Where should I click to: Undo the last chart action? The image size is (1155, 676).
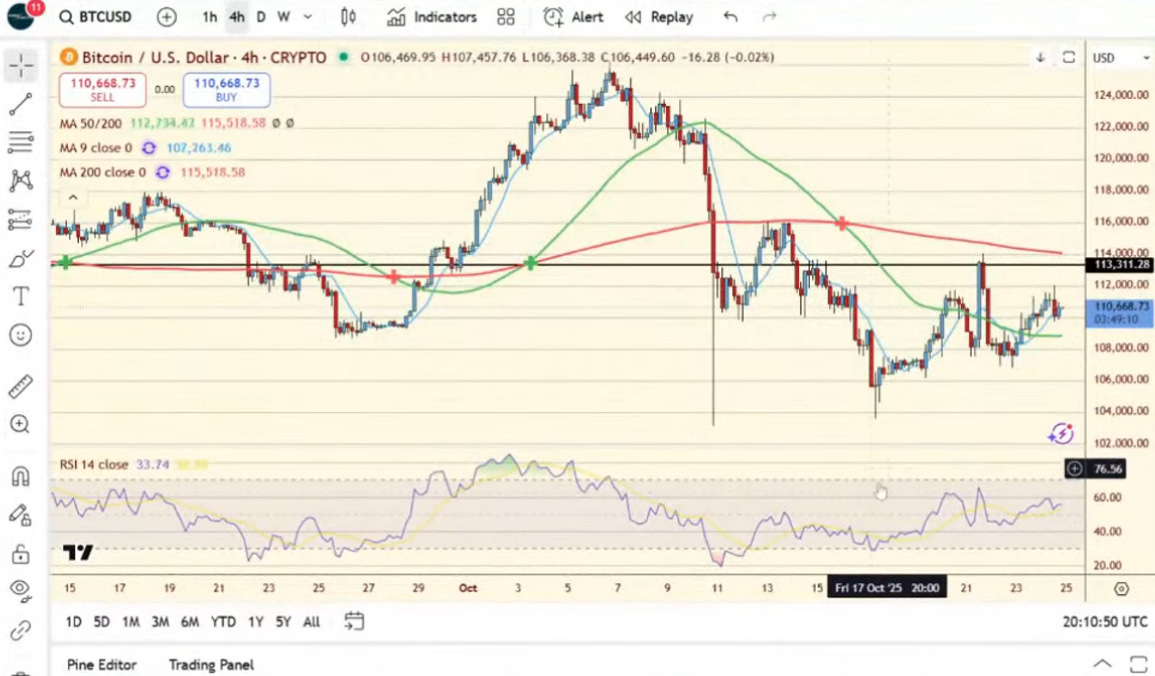(730, 16)
